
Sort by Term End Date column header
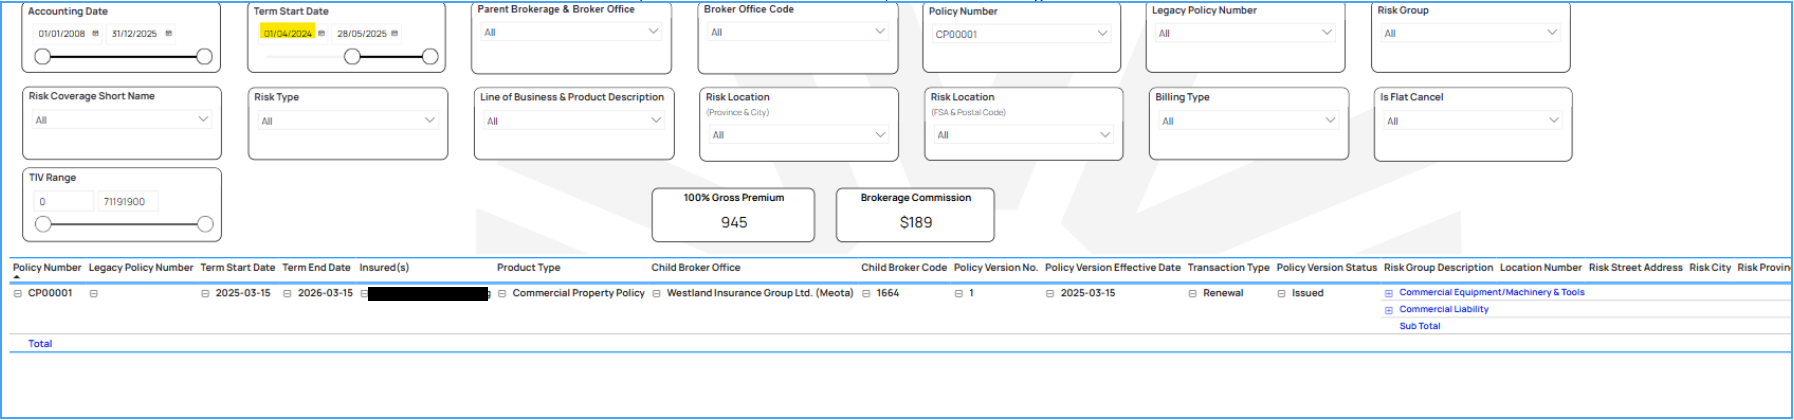[x=316, y=267]
